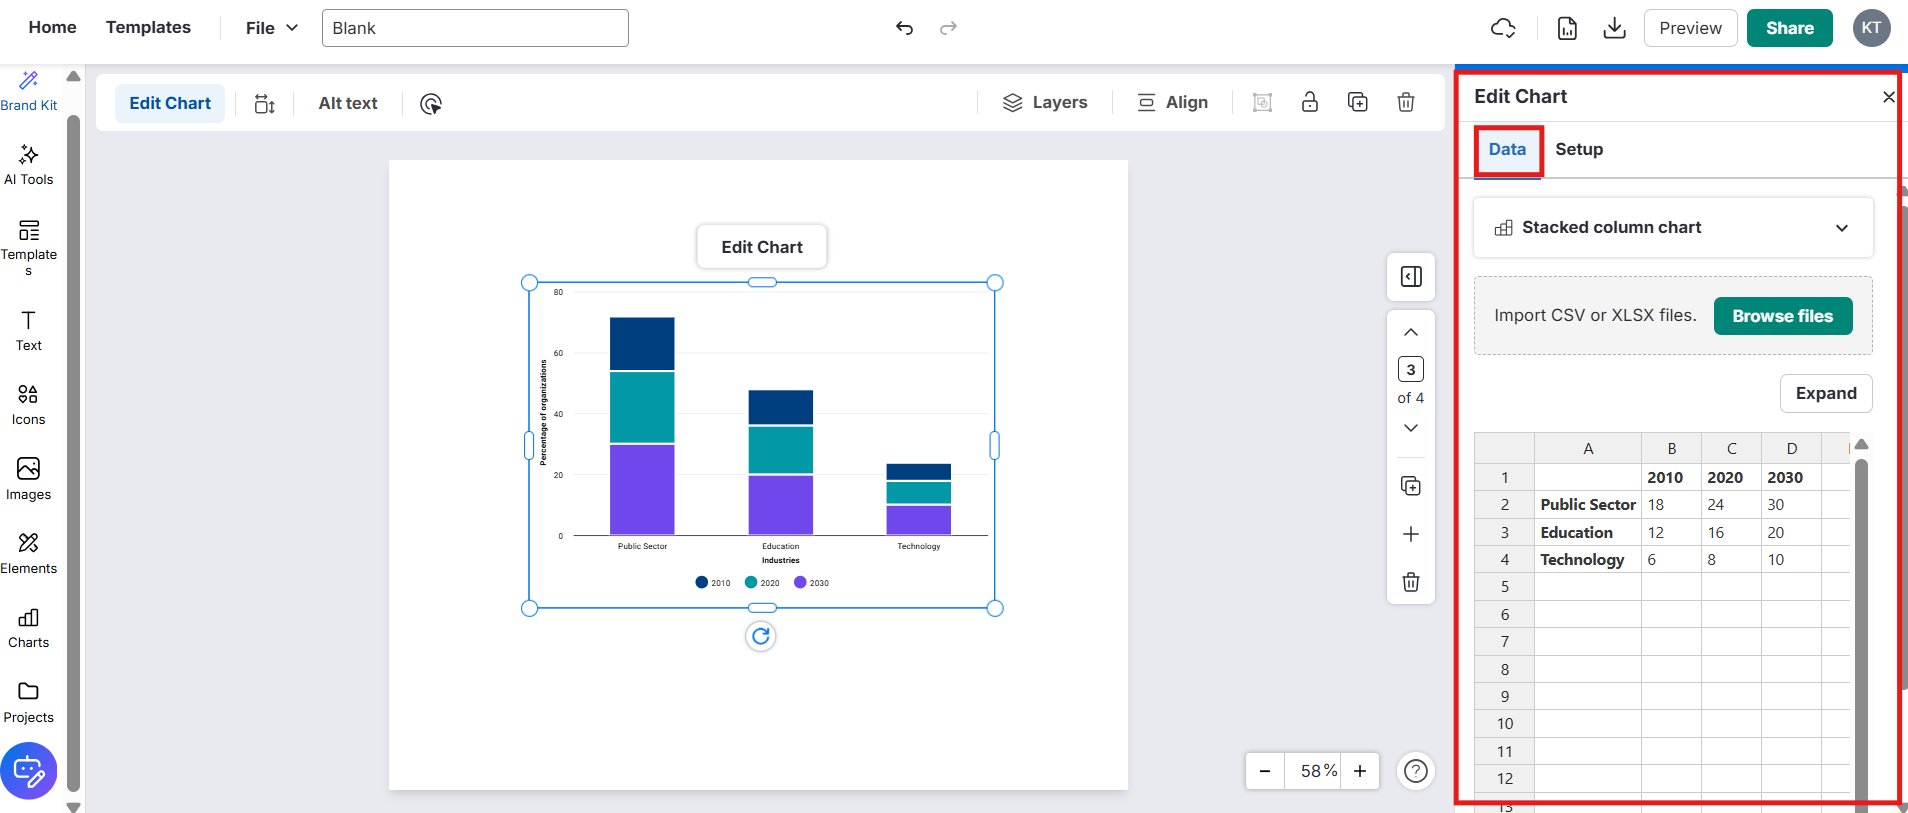The width and height of the screenshot is (1908, 813).
Task: Toggle the side panel collapse button
Action: point(1411,277)
